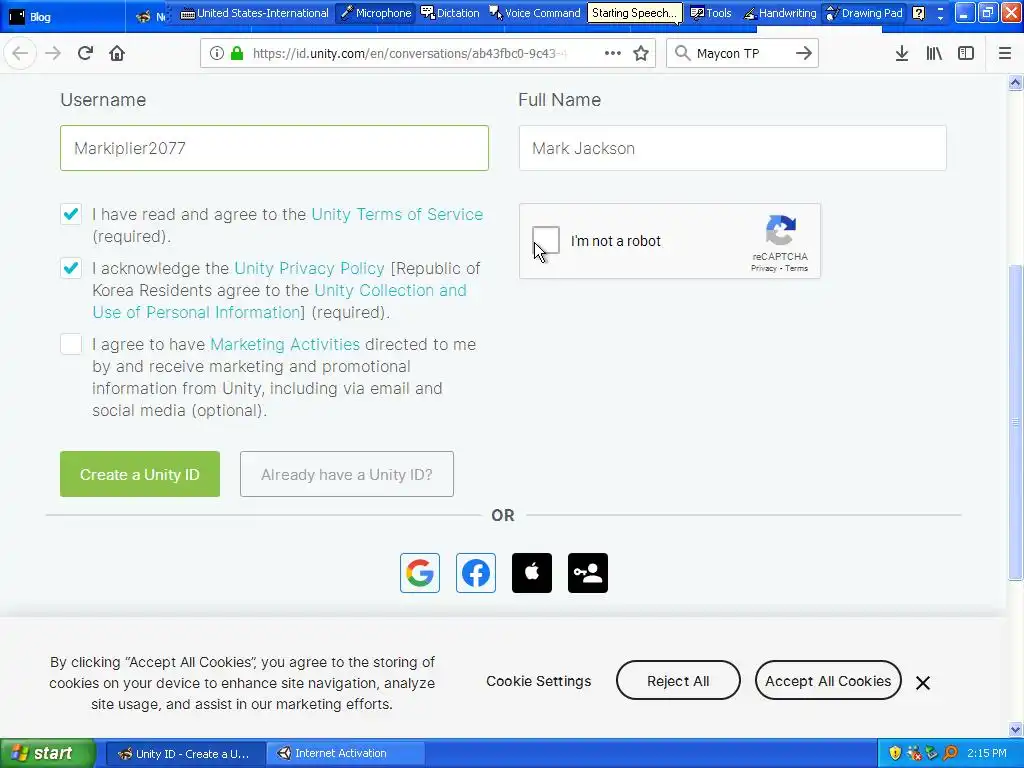Open the Unity Privacy Policy link
The image size is (1024, 768).
310,268
